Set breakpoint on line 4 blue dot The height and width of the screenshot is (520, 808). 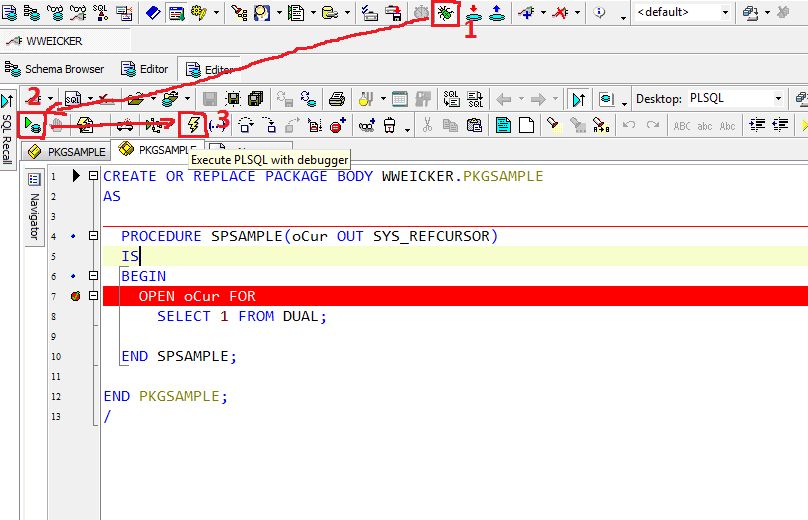(x=73, y=236)
